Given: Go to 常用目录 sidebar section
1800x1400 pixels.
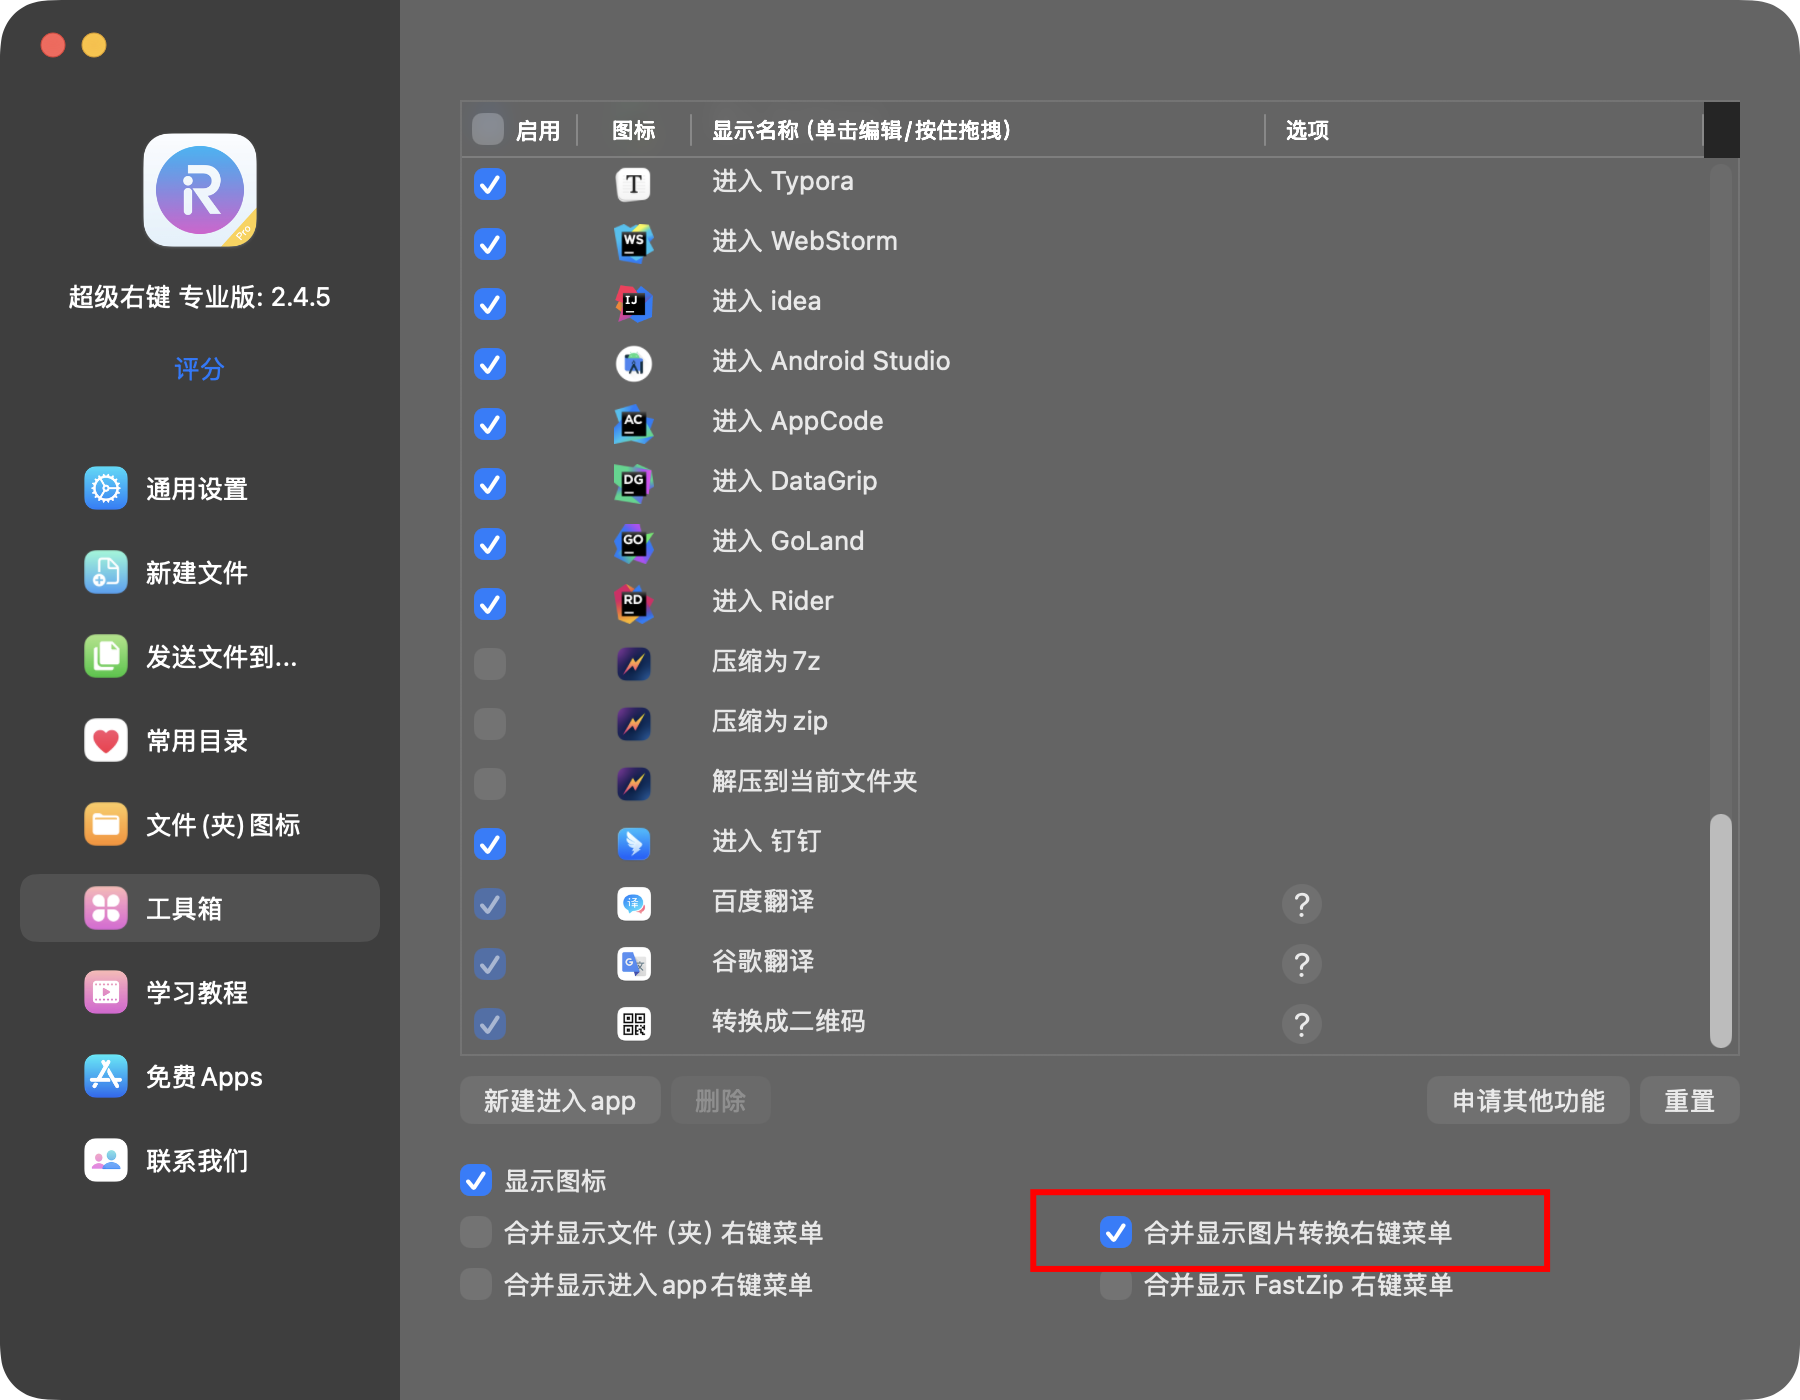Looking at the screenshot, I should coord(196,741).
